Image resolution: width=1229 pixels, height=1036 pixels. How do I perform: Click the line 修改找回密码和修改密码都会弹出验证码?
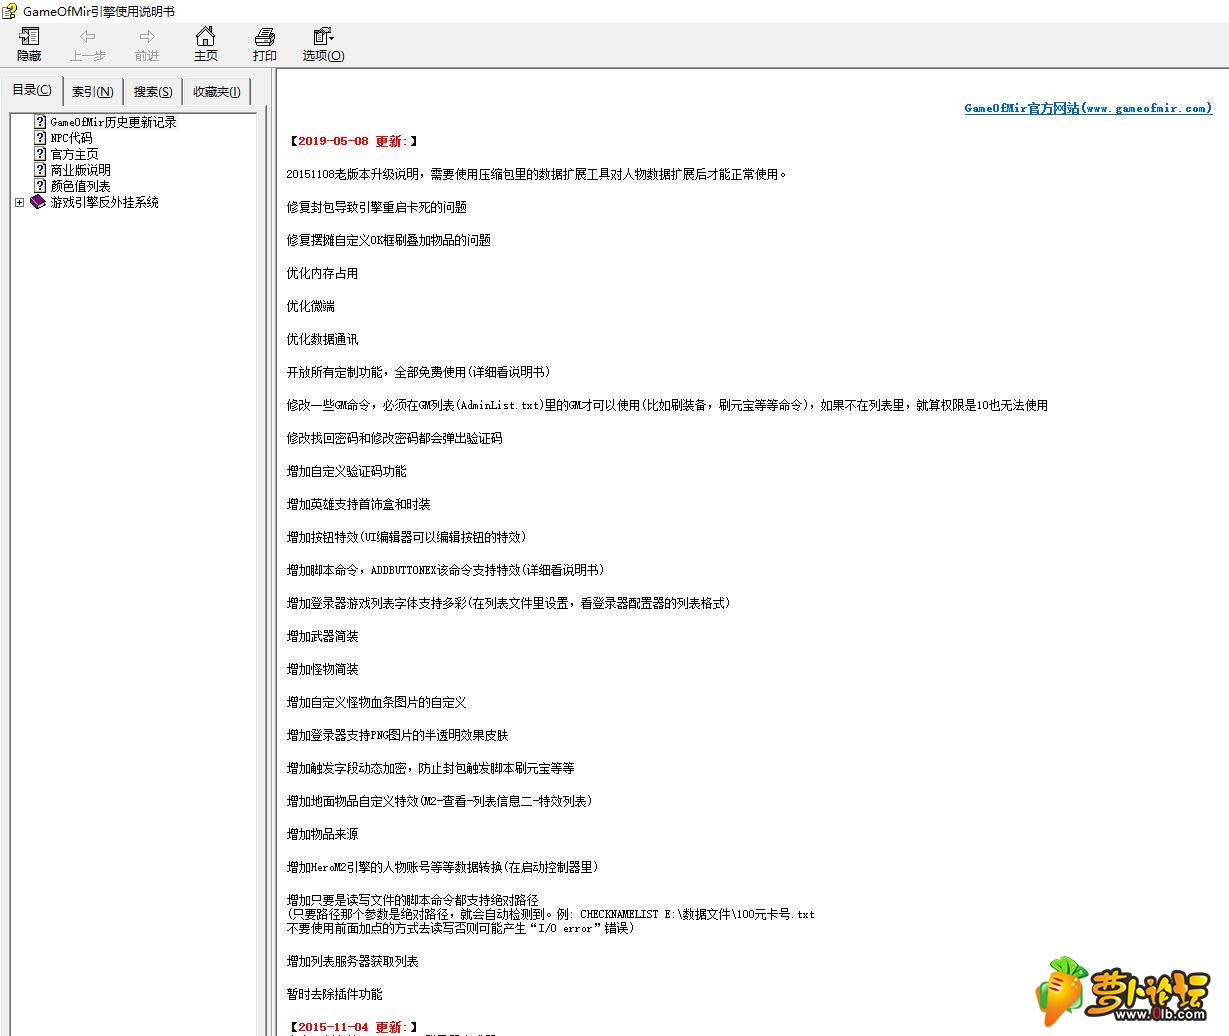[x=395, y=438]
